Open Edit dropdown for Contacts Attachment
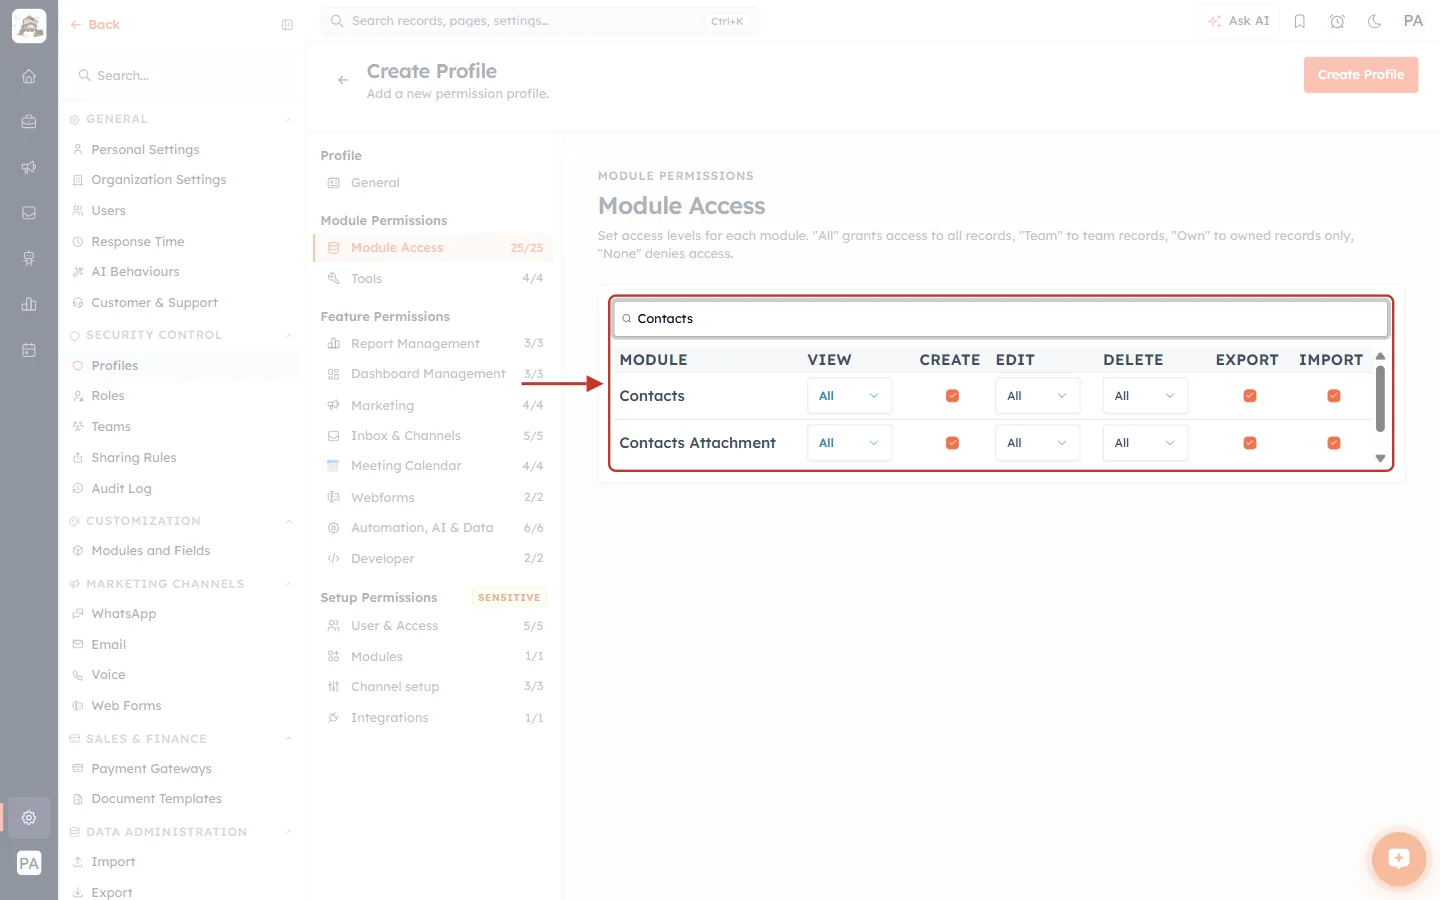The width and height of the screenshot is (1440, 900). coord(1037,443)
